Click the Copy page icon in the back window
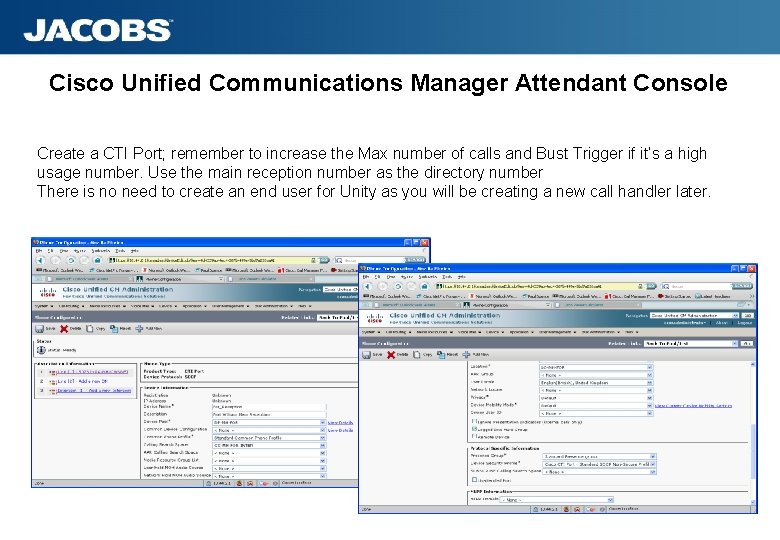 [90, 329]
